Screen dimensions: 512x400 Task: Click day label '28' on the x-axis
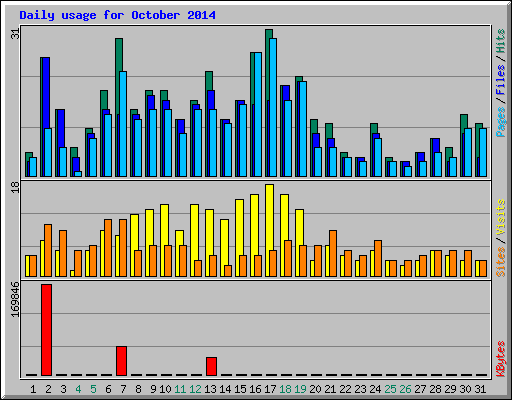click(435, 389)
